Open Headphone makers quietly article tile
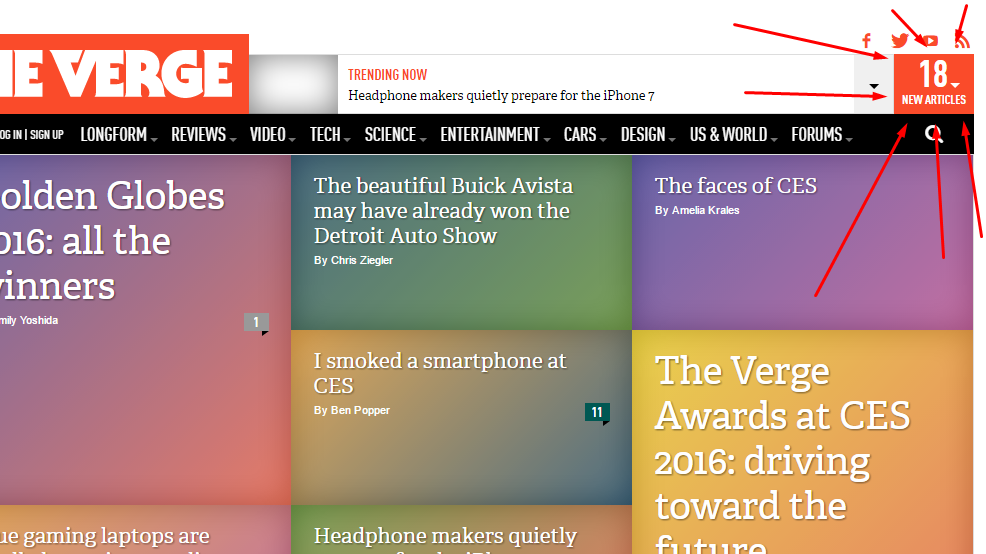 coord(461,529)
